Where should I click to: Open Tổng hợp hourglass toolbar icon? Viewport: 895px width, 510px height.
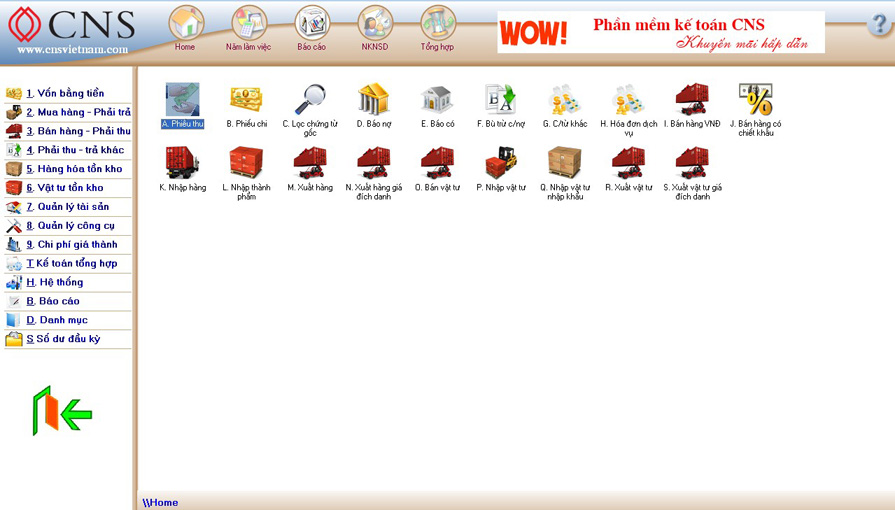[438, 29]
